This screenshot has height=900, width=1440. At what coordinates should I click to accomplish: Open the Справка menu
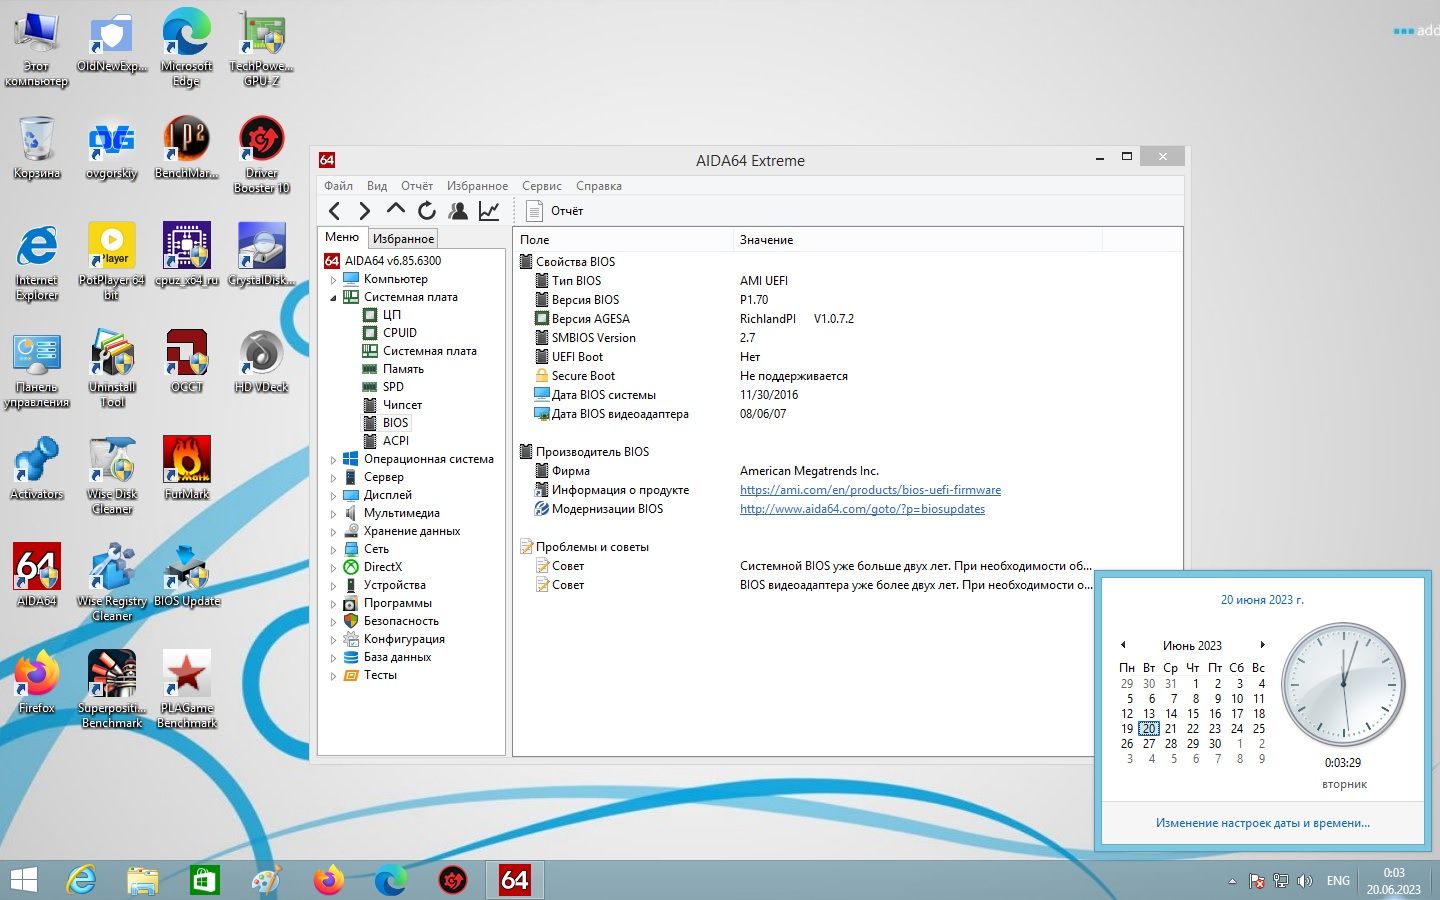[598, 186]
